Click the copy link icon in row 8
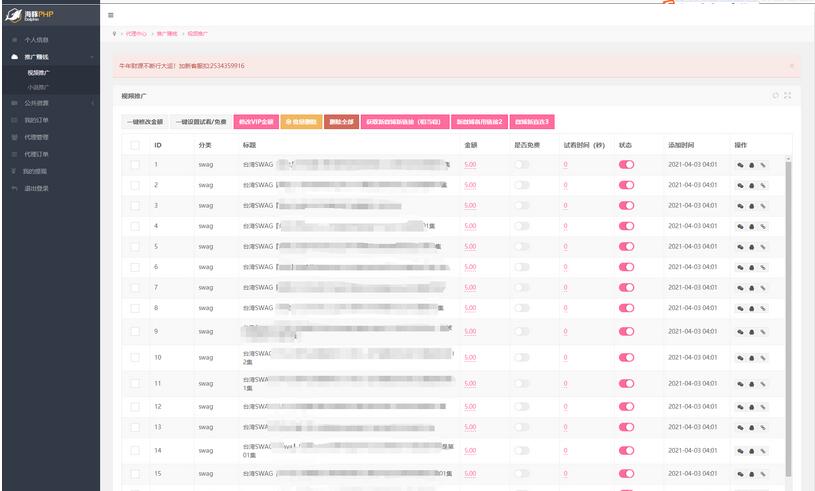 [762, 308]
